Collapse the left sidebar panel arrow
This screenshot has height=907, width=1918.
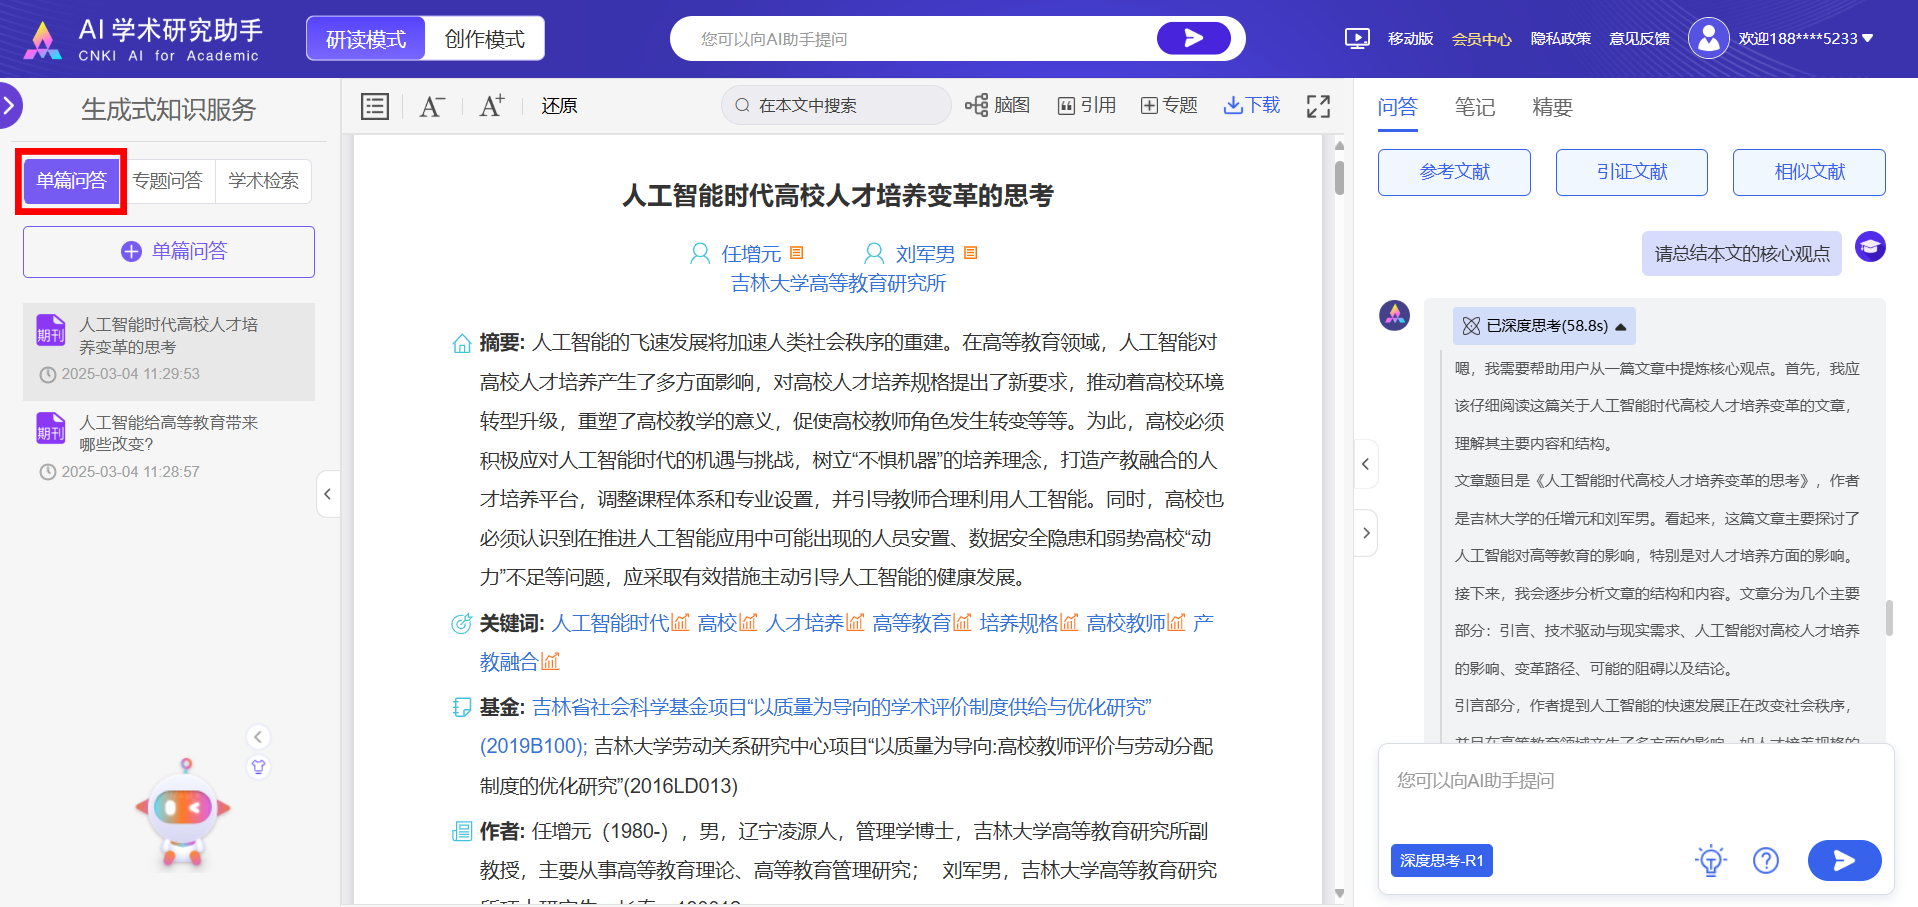click(x=327, y=494)
